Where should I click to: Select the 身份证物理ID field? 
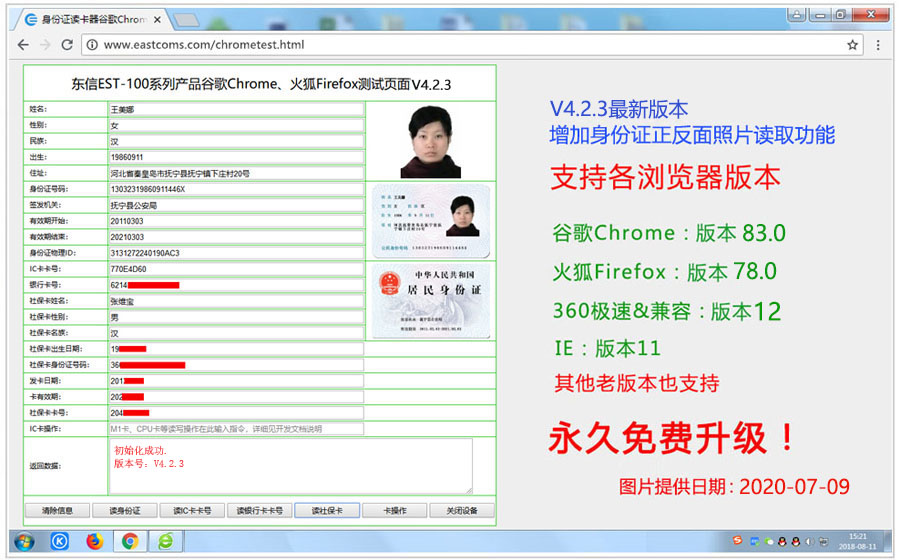click(x=236, y=253)
